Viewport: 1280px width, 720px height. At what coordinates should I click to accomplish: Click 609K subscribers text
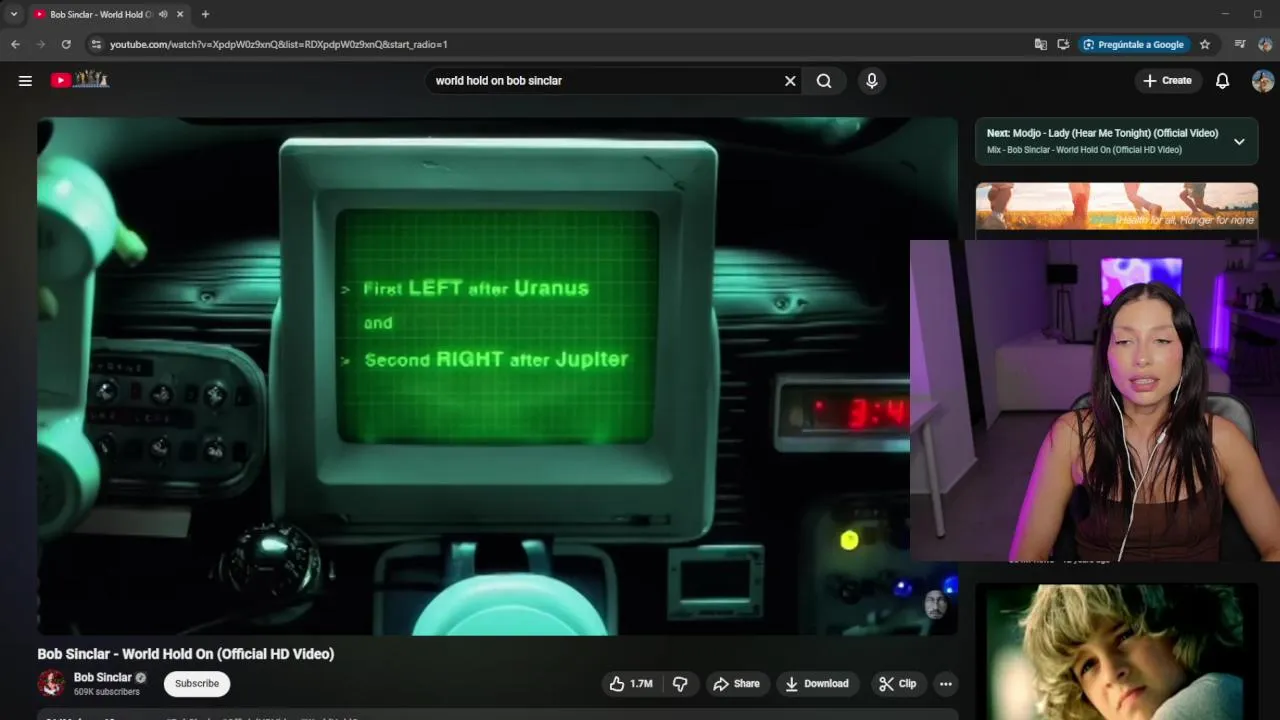pos(107,692)
